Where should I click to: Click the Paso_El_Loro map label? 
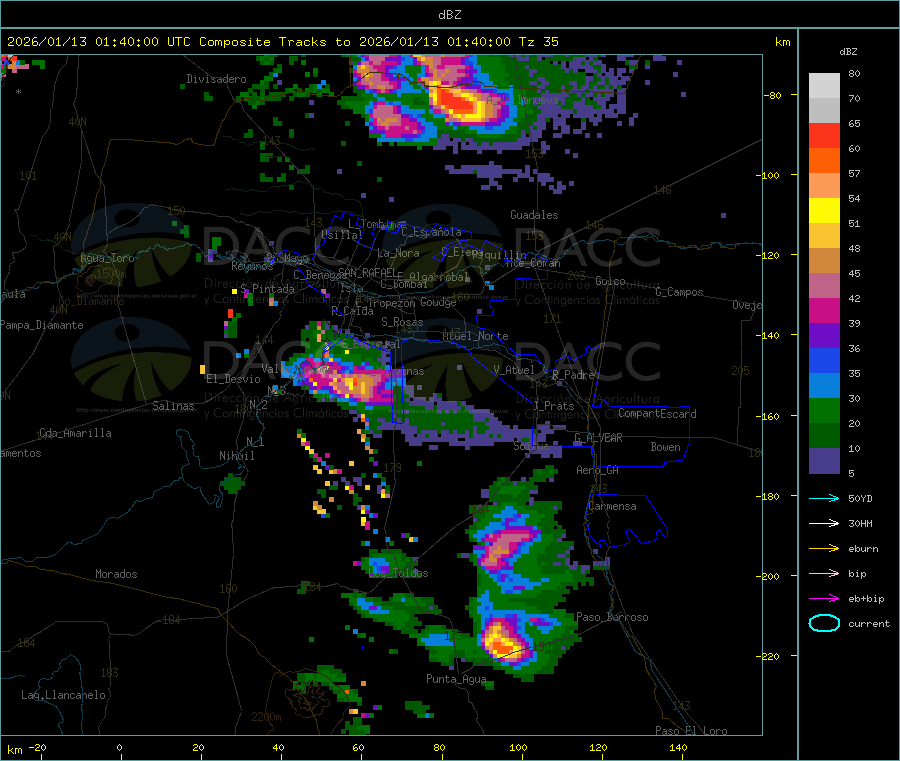pyautogui.click(x=691, y=731)
